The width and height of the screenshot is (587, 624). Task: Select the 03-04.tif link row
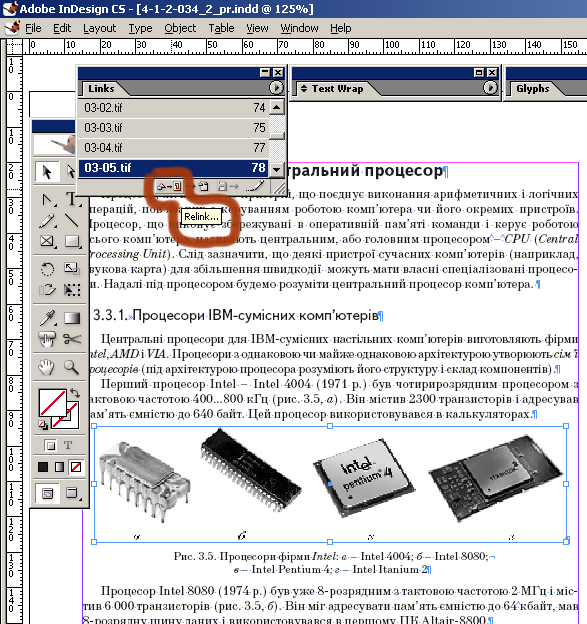pos(173,148)
